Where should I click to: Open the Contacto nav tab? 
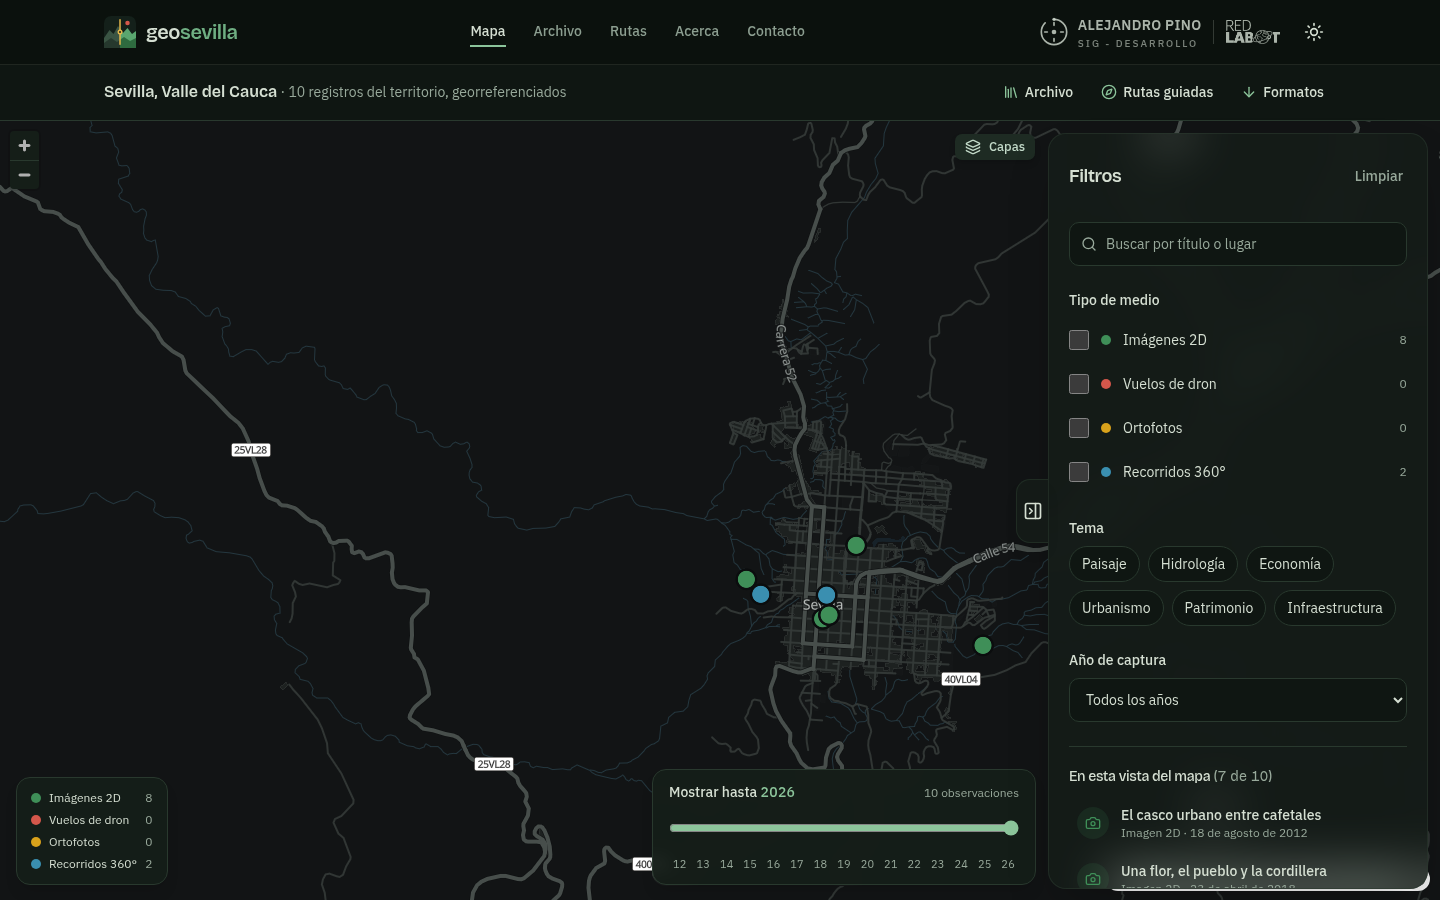click(x=776, y=31)
